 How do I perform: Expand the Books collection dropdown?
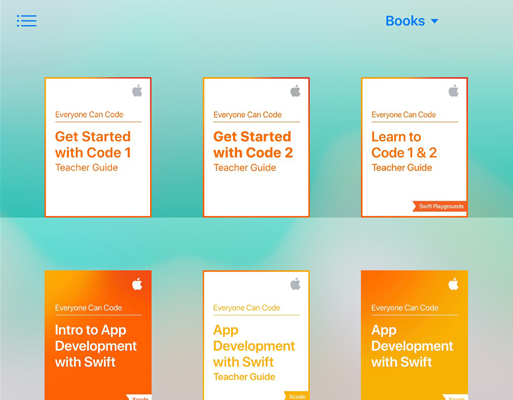(x=412, y=21)
